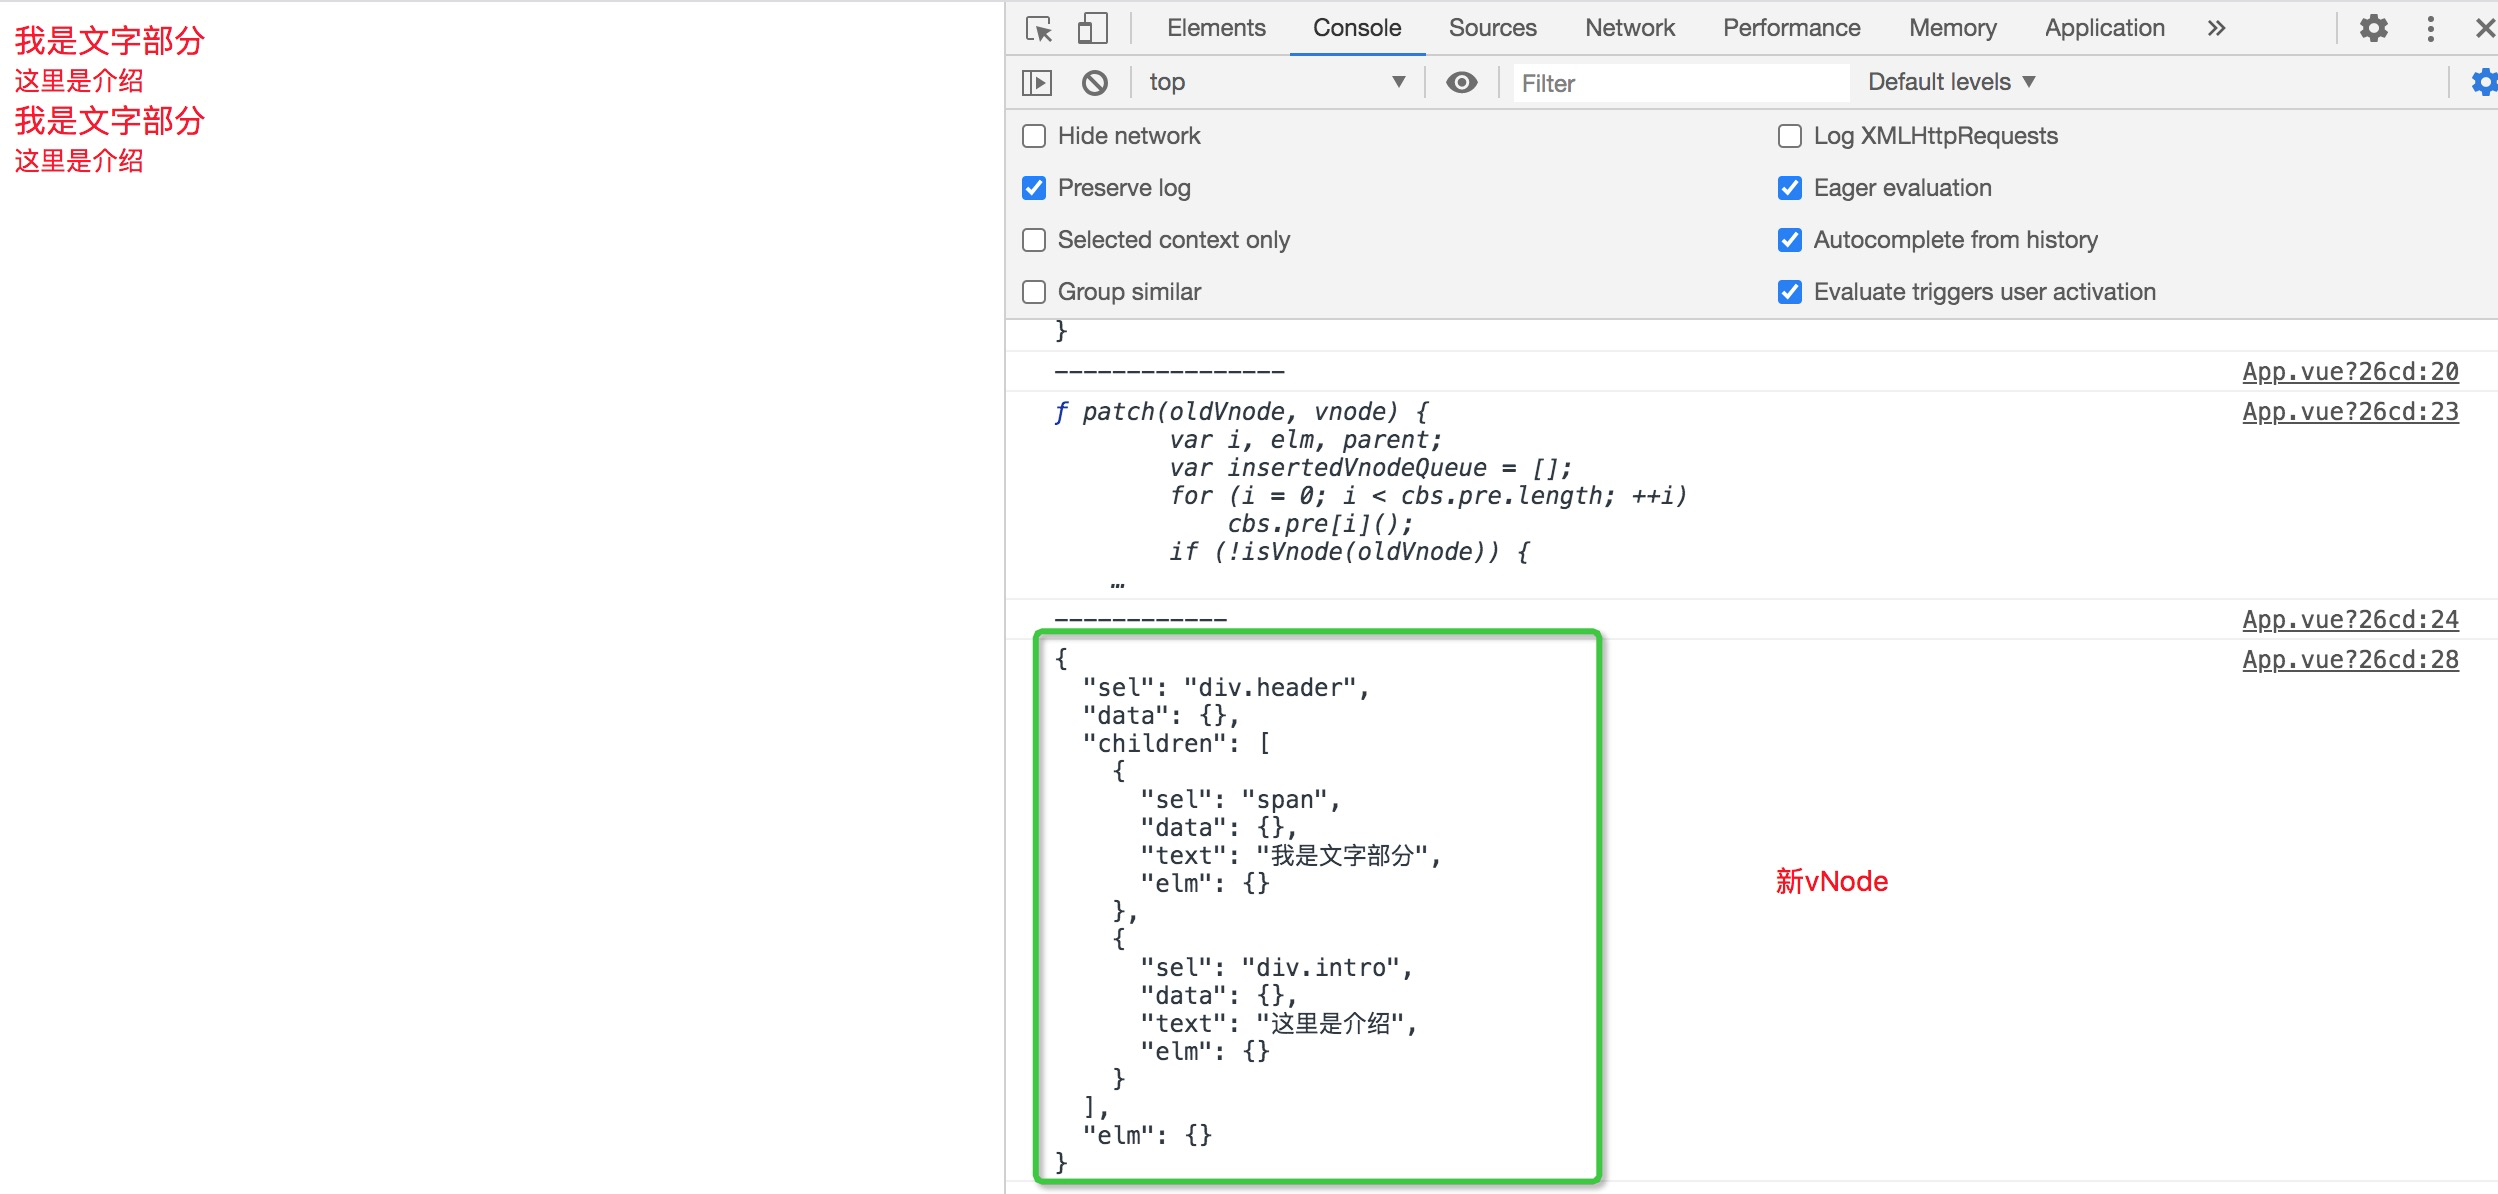Enable the Group similar checkbox
2498x1194 pixels.
pos(1034,292)
